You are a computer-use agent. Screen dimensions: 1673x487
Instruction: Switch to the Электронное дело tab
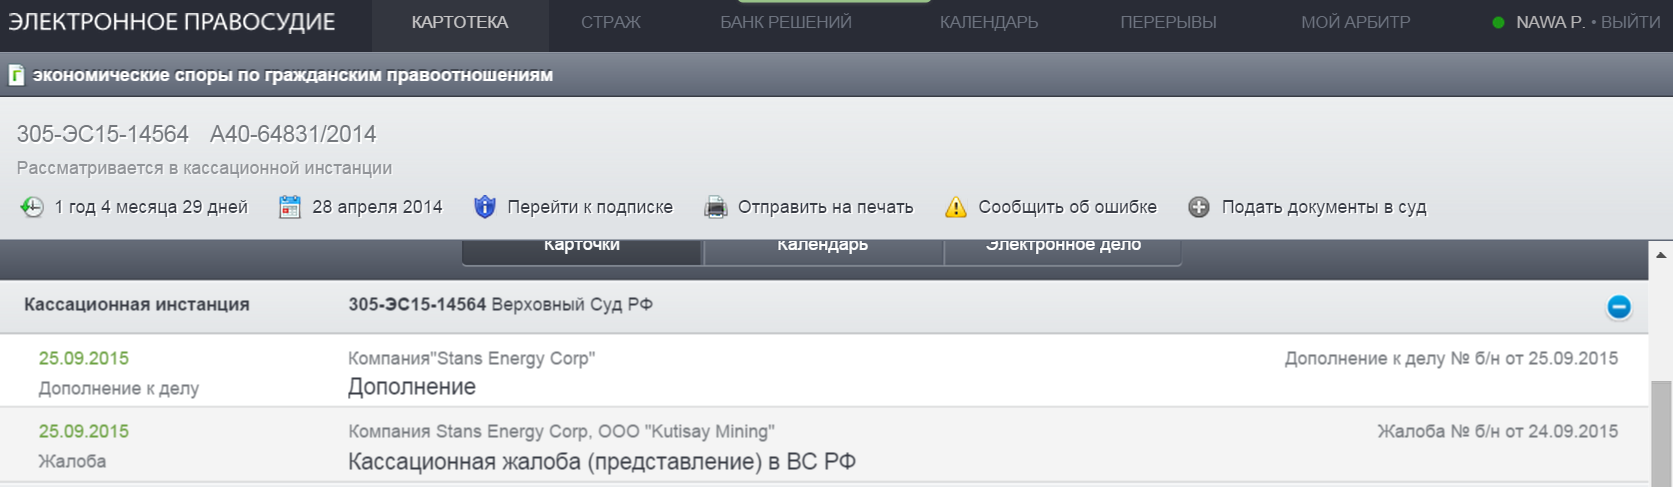pyautogui.click(x=1063, y=247)
